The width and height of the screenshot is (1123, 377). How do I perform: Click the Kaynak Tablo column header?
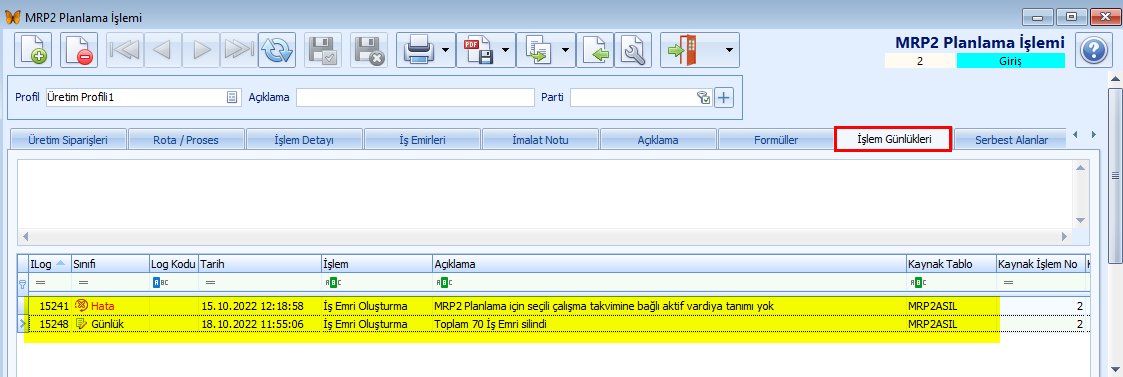coord(950,264)
